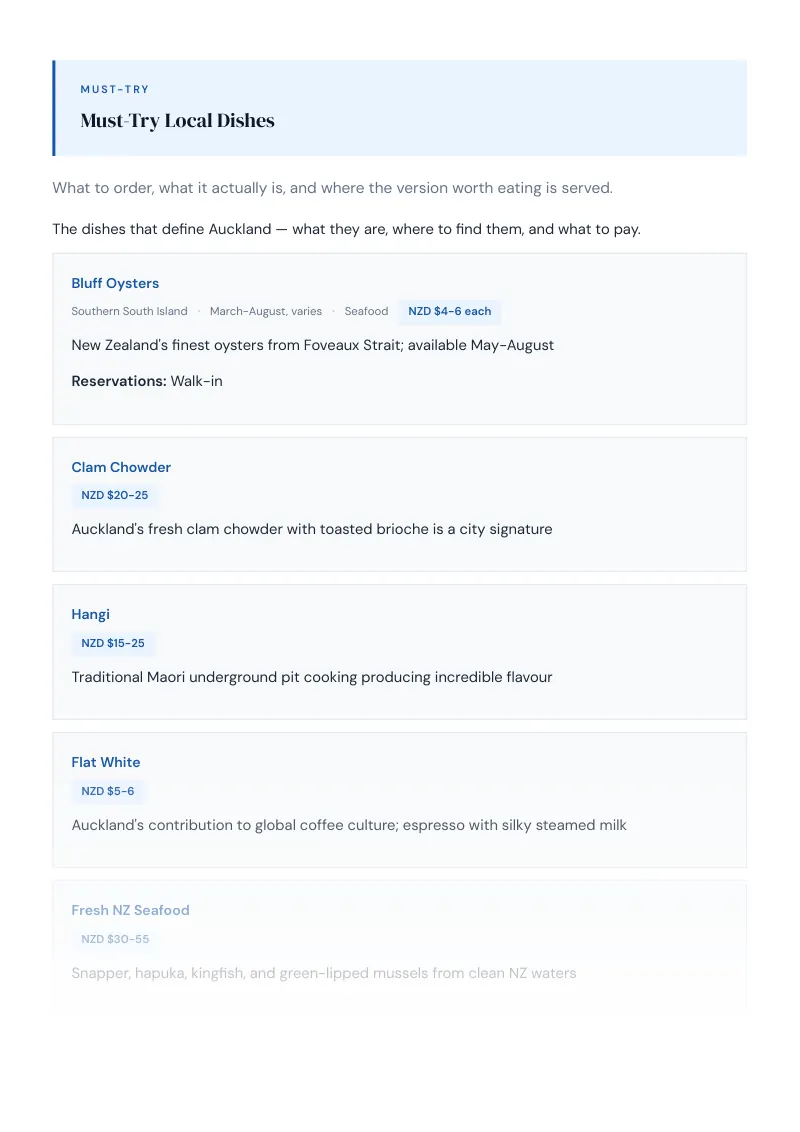Click the MUST-TRY section label
The width and height of the screenshot is (800, 1132).
[115, 90]
